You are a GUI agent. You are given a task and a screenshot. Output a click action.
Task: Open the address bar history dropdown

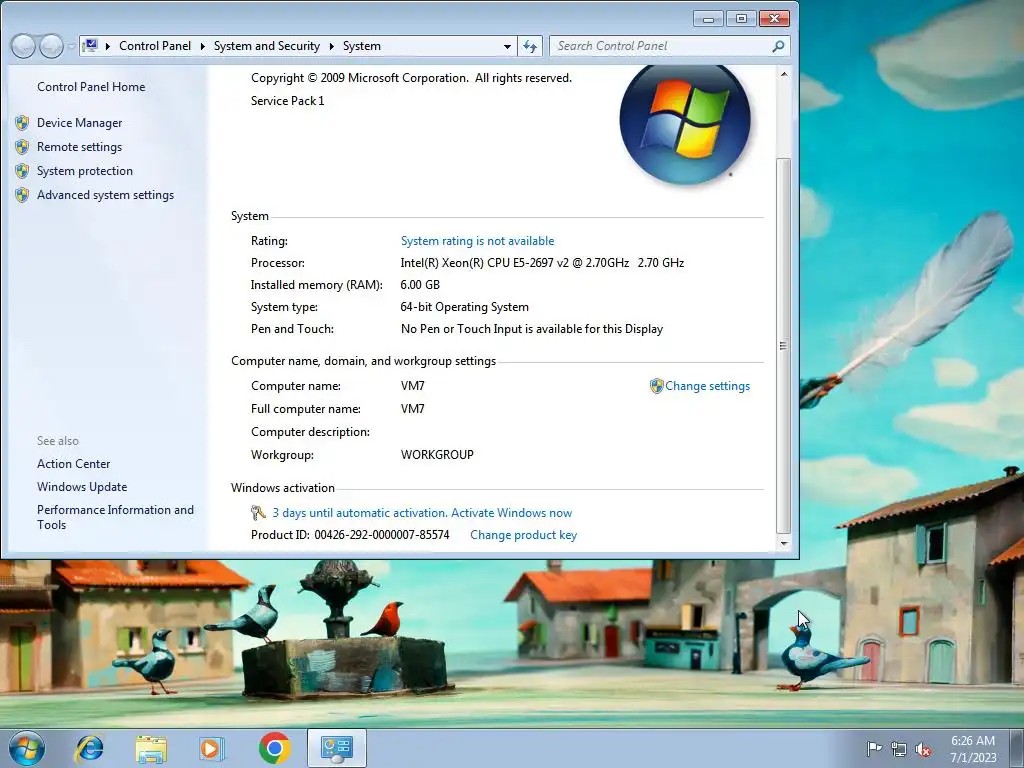507,46
